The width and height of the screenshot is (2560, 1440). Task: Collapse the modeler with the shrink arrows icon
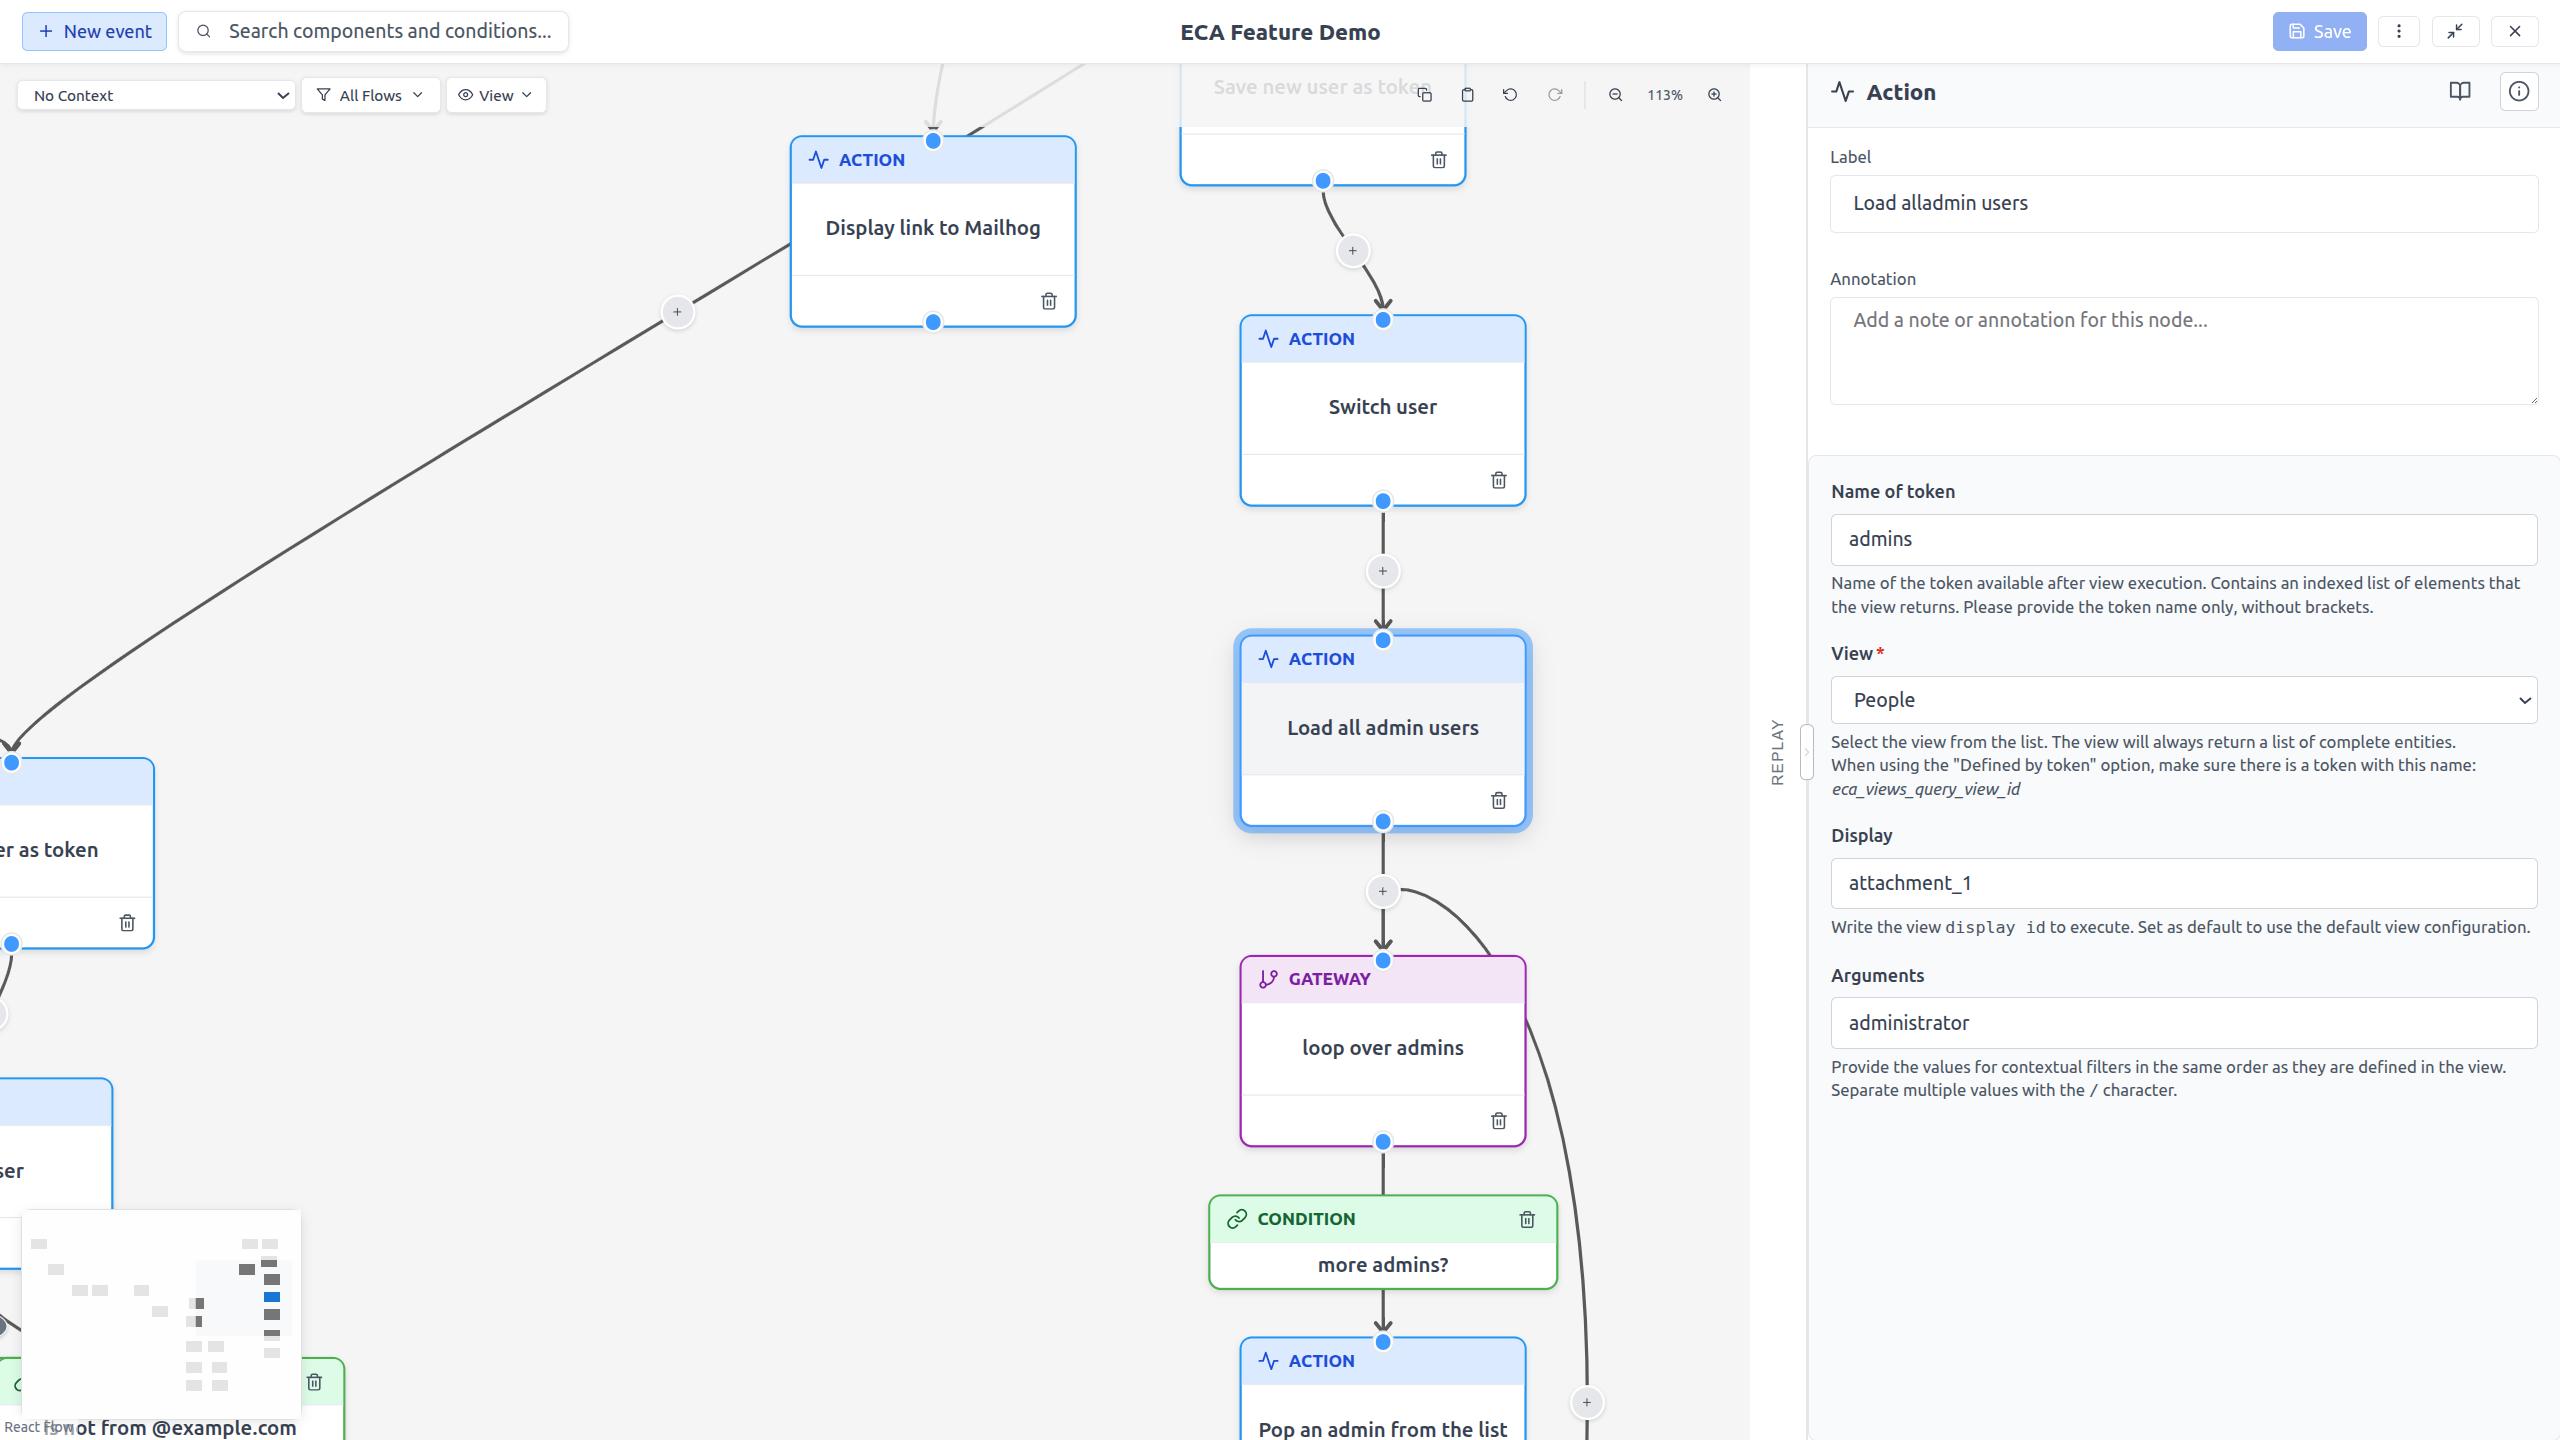2456,31
